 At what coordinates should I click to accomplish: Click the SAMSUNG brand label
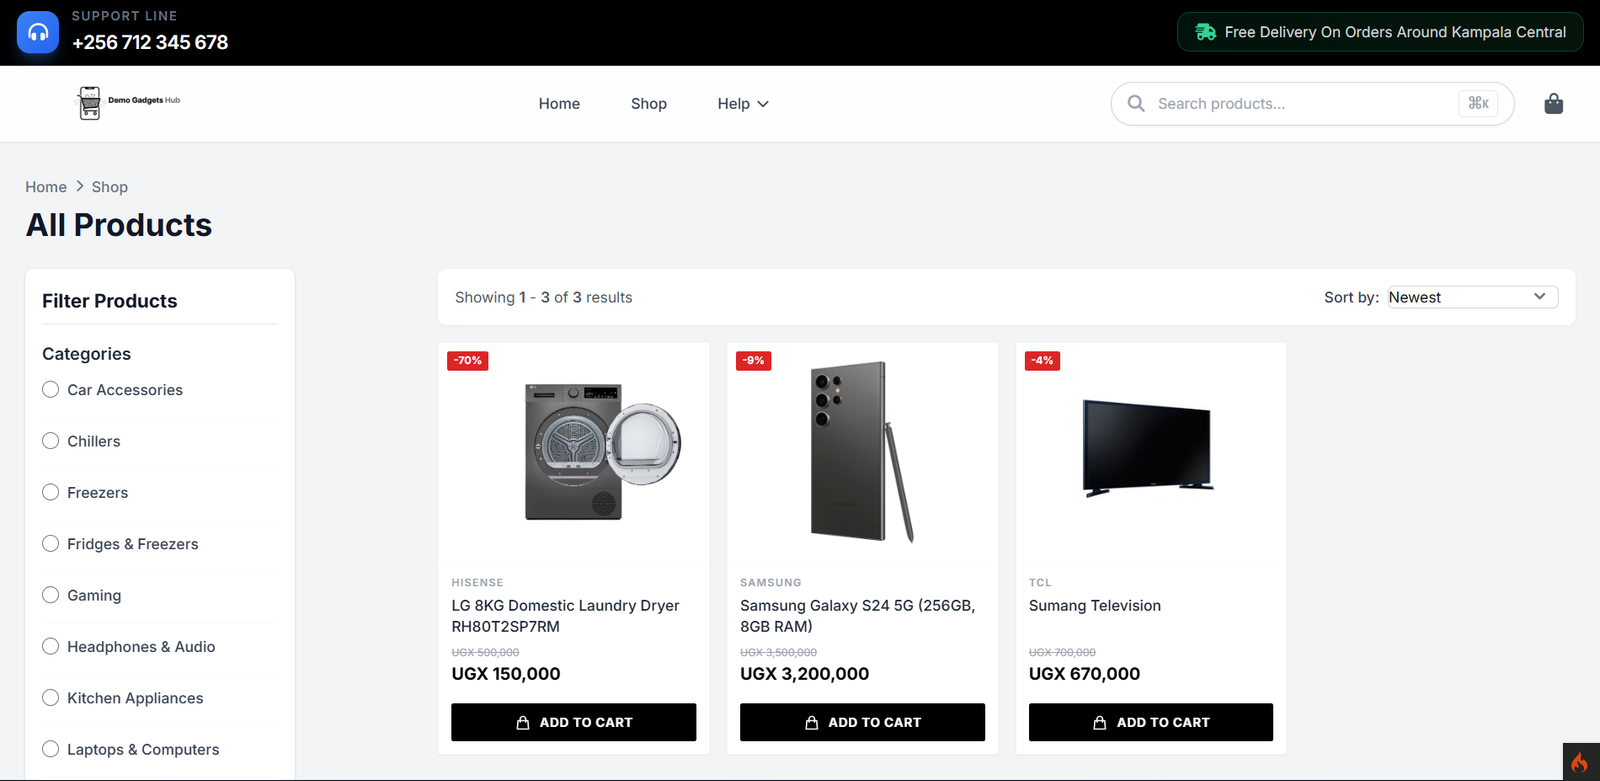[770, 583]
